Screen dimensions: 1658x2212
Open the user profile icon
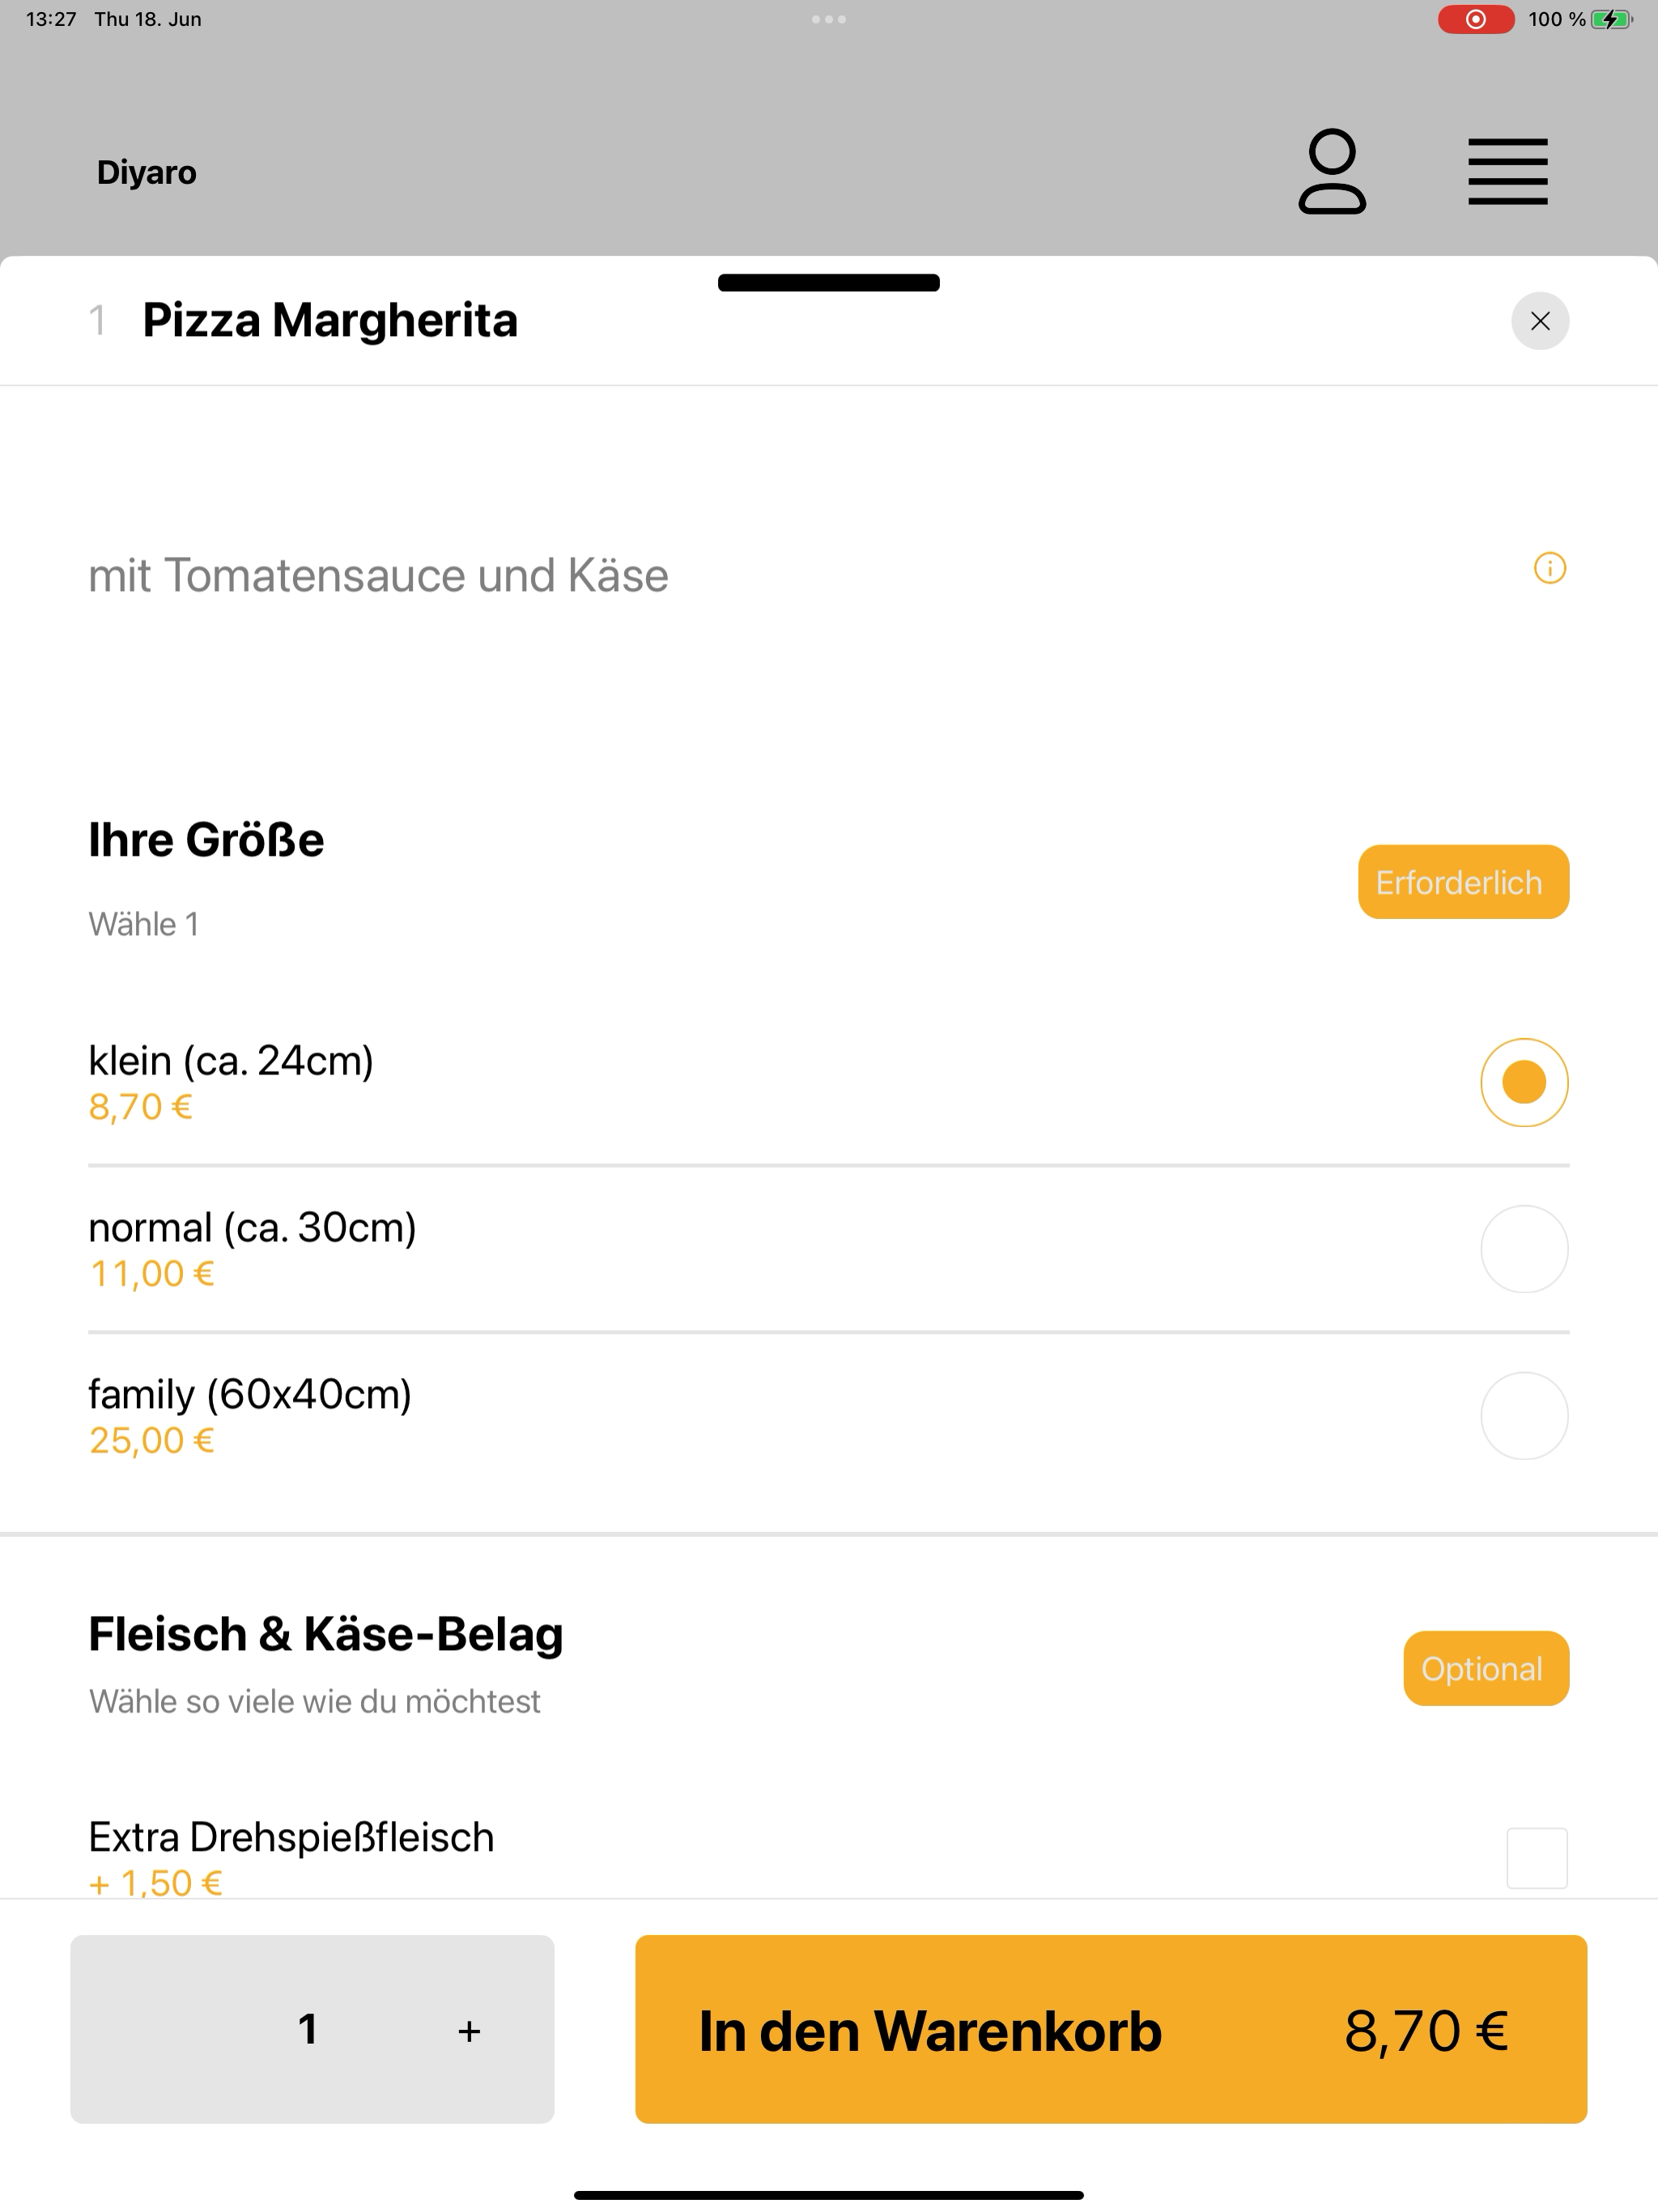(x=1331, y=171)
